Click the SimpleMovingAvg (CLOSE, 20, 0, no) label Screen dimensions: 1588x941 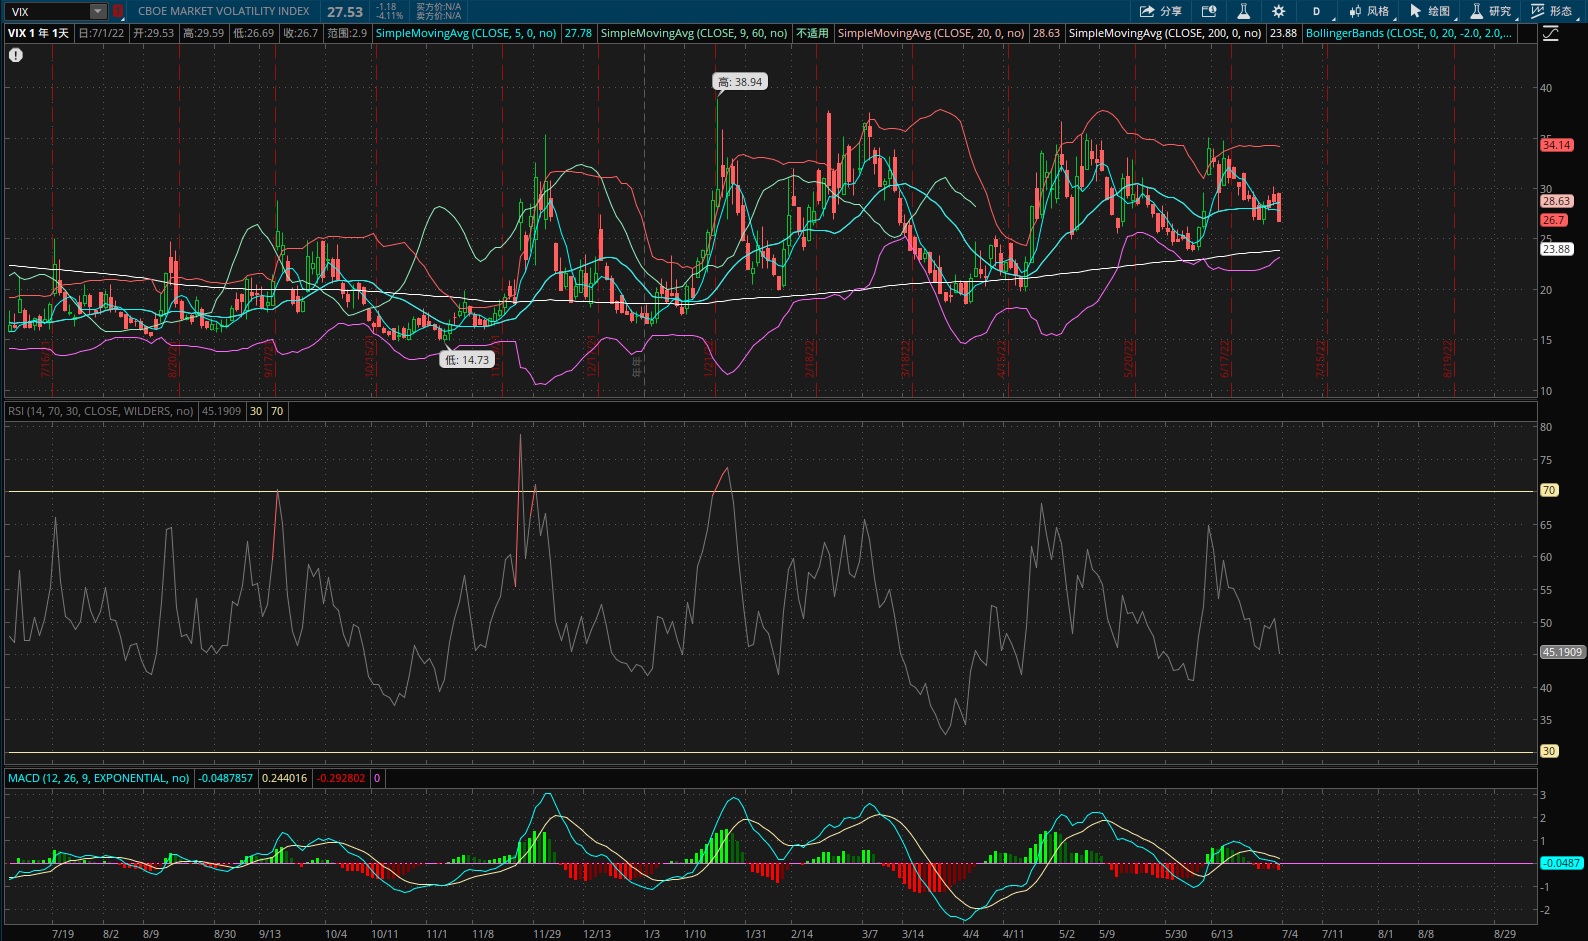(x=931, y=33)
